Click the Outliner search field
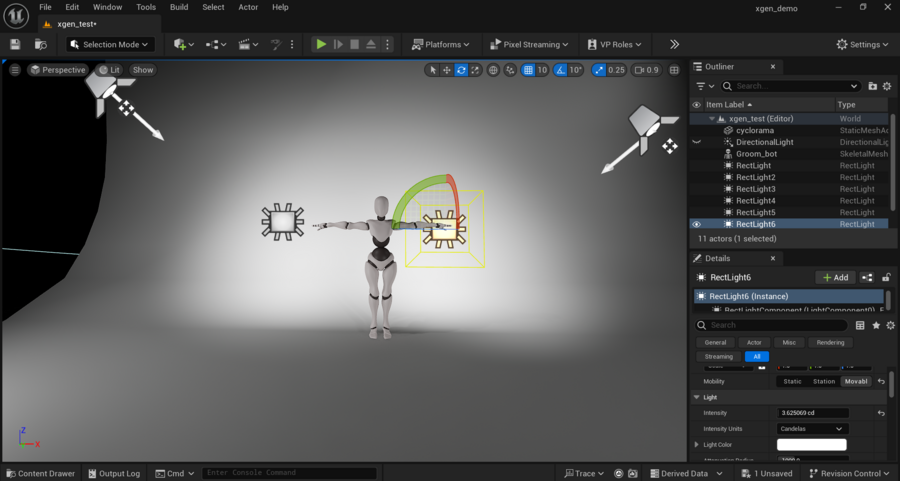This screenshot has width=900, height=481. 790,87
